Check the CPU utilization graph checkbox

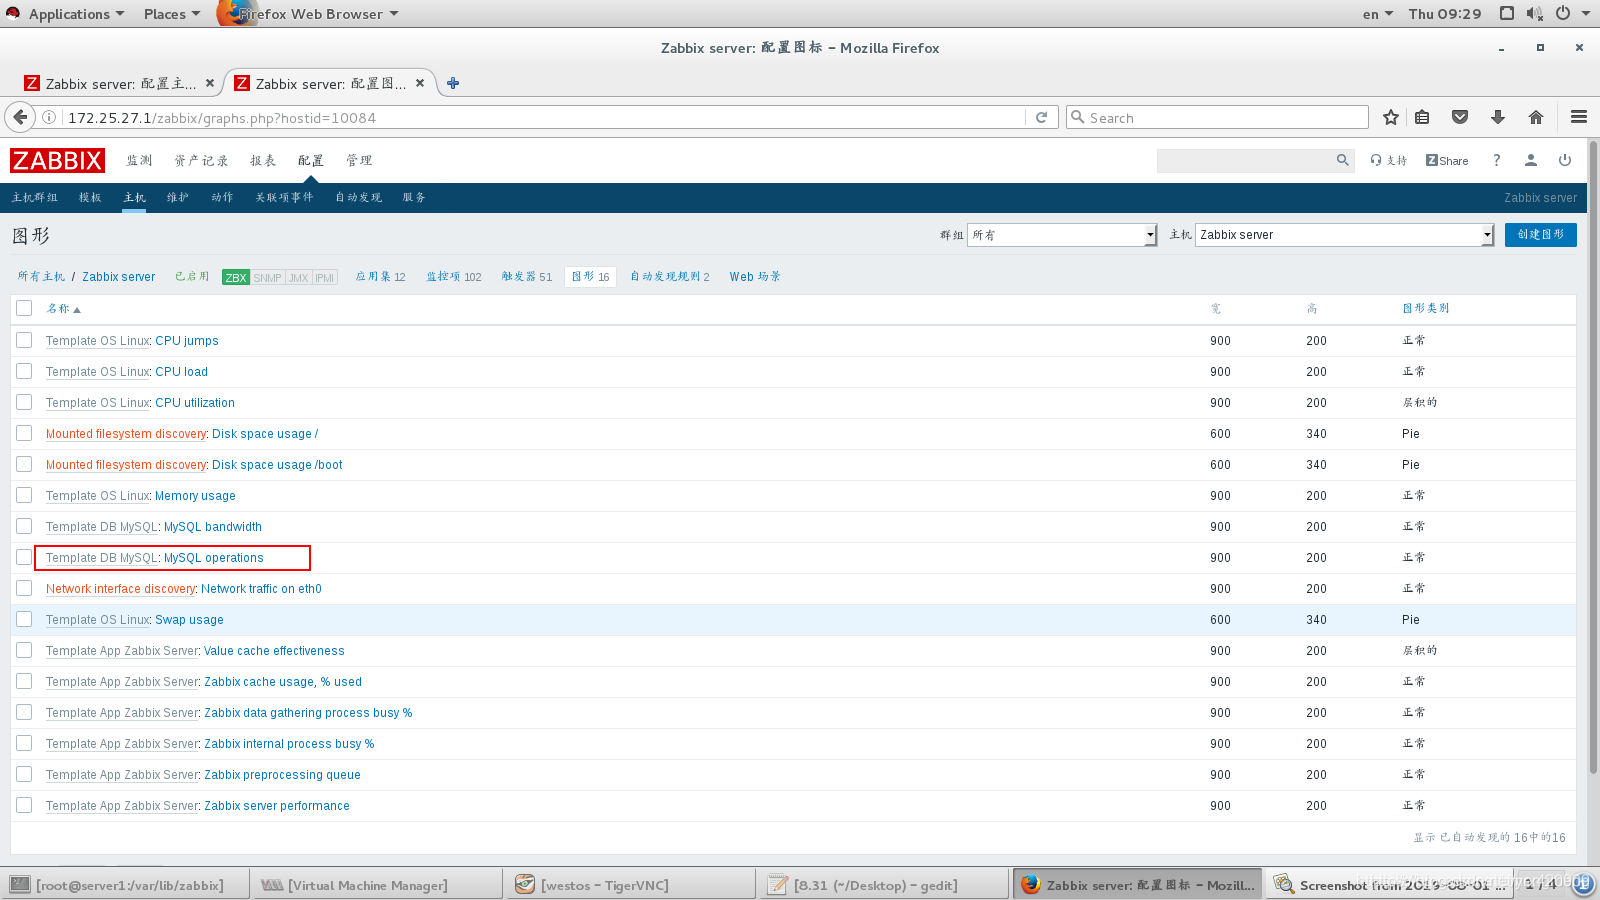click(x=24, y=402)
